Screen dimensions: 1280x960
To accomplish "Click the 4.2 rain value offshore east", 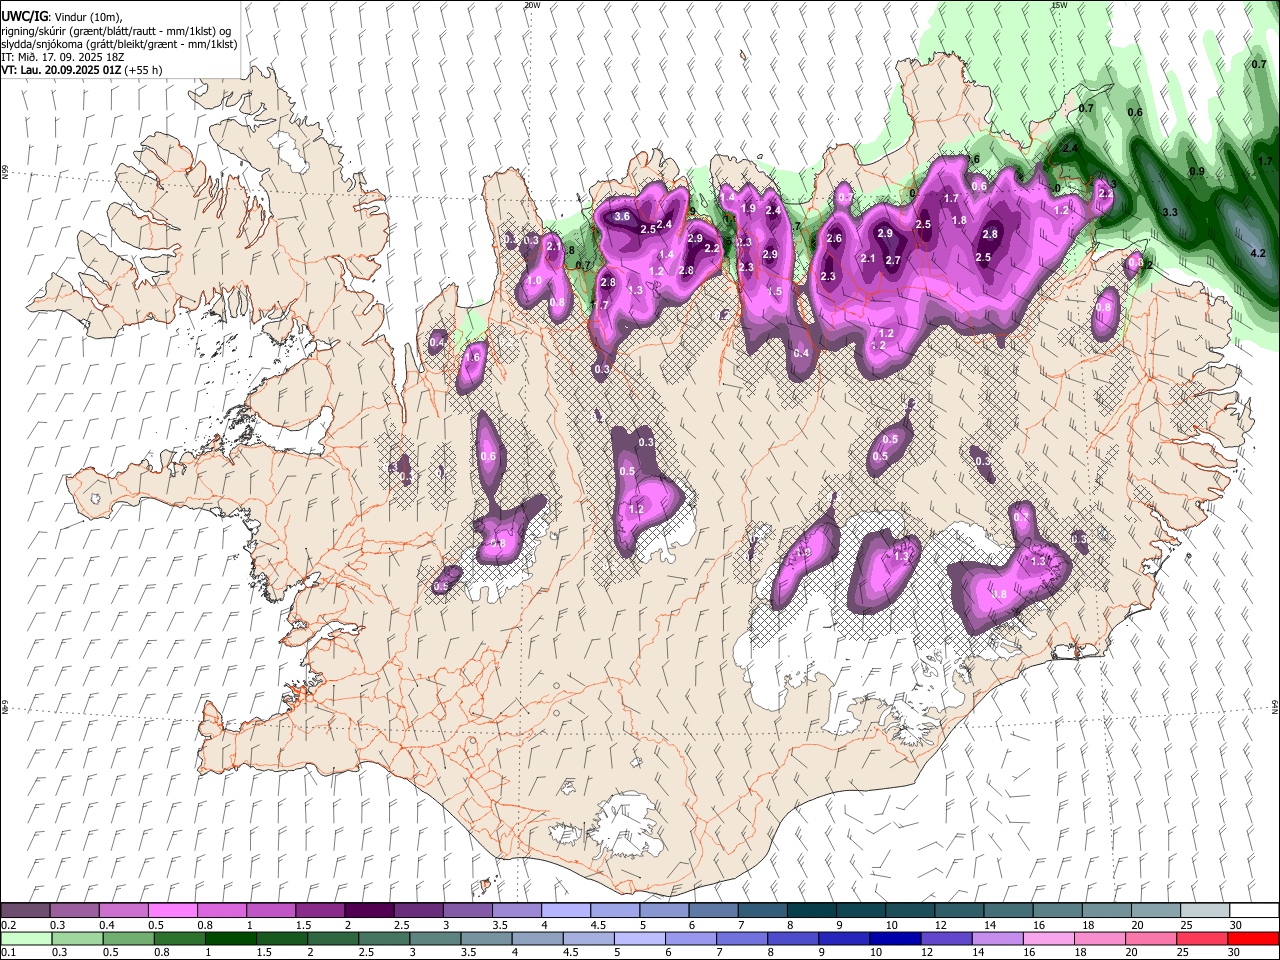I will coord(1258,254).
